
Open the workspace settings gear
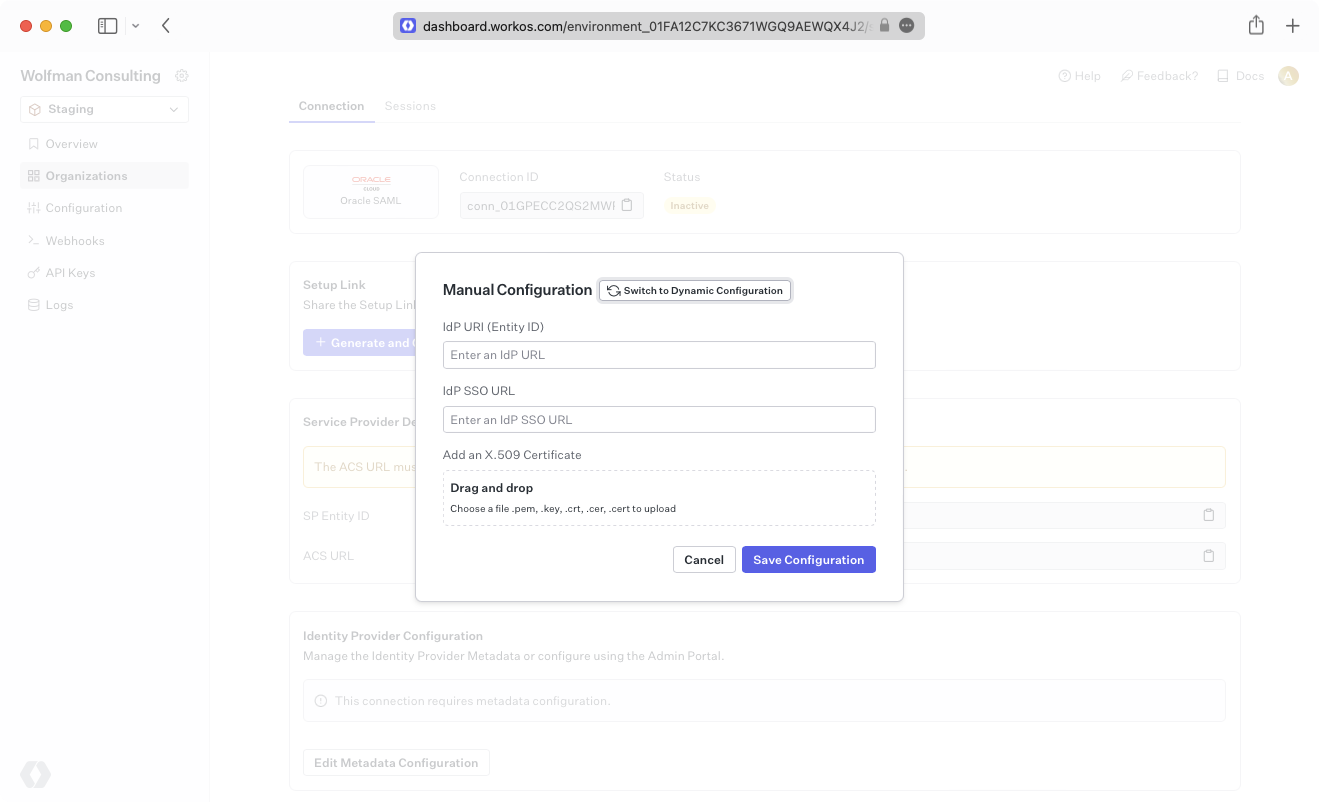point(181,75)
